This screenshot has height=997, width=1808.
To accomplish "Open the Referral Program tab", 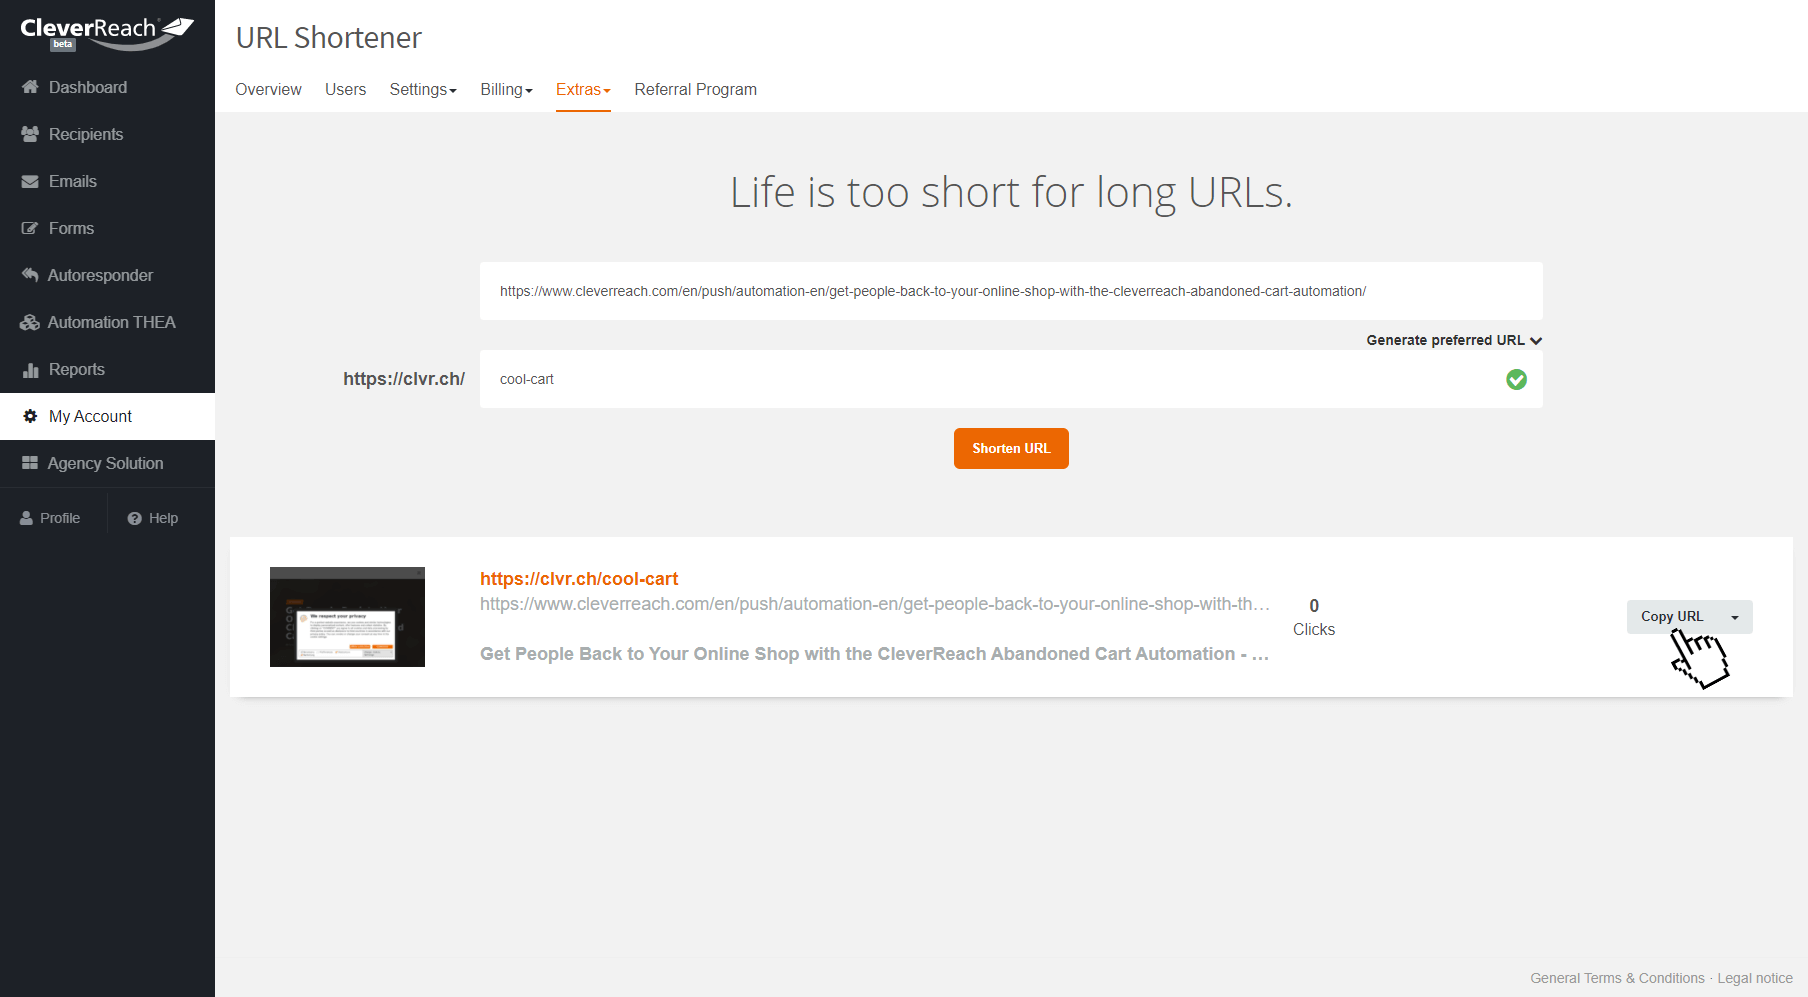I will click(695, 89).
